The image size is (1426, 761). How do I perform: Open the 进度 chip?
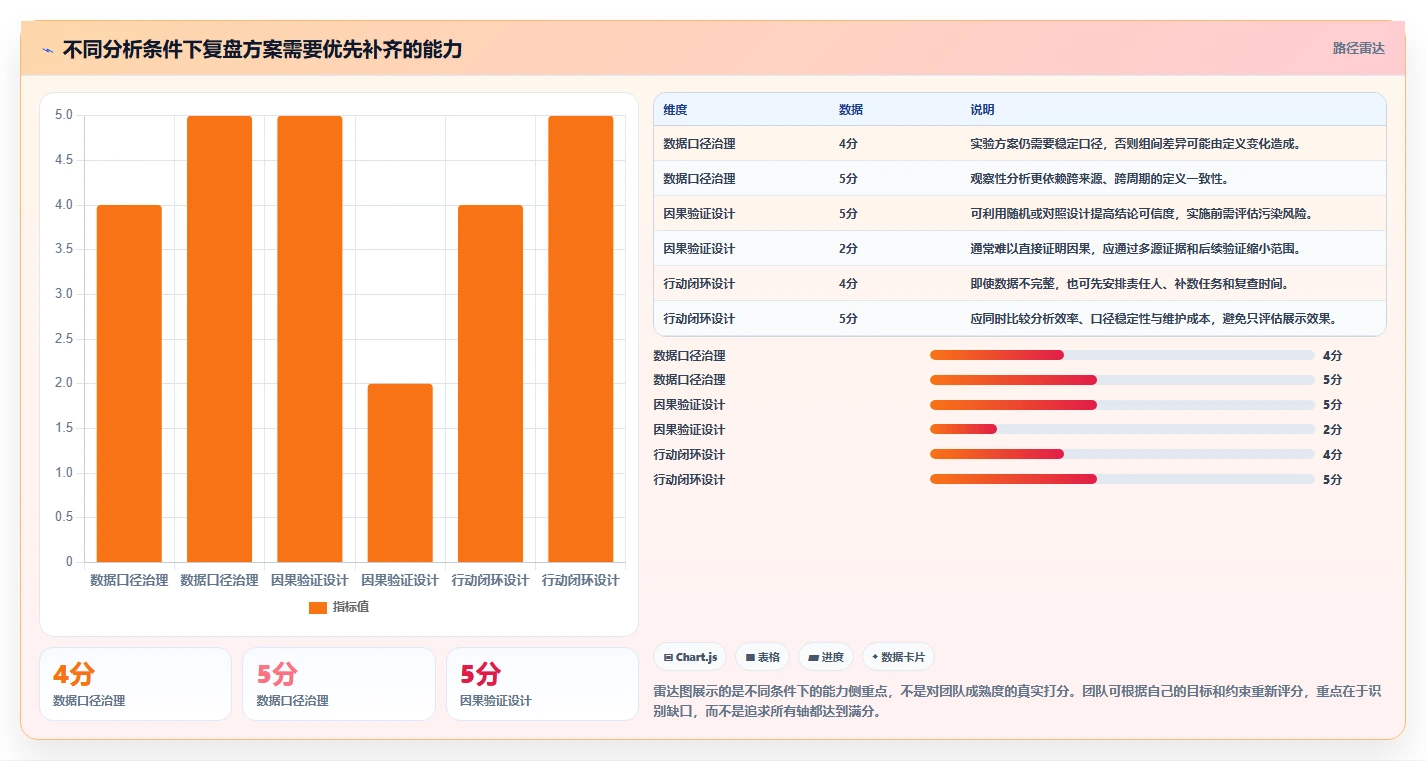point(826,657)
